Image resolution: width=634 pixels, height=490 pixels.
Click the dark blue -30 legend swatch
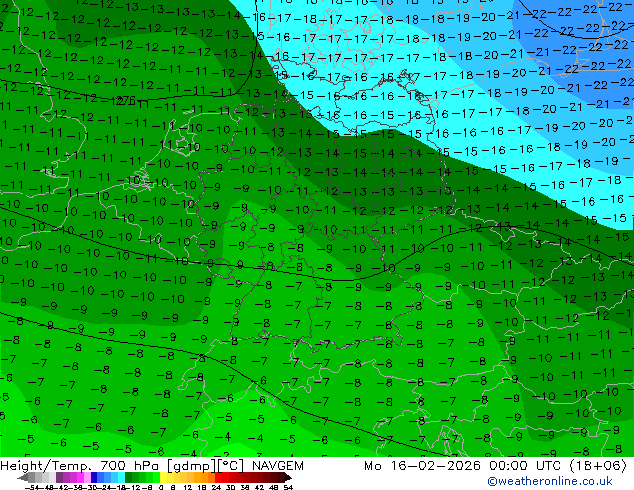[94, 477]
